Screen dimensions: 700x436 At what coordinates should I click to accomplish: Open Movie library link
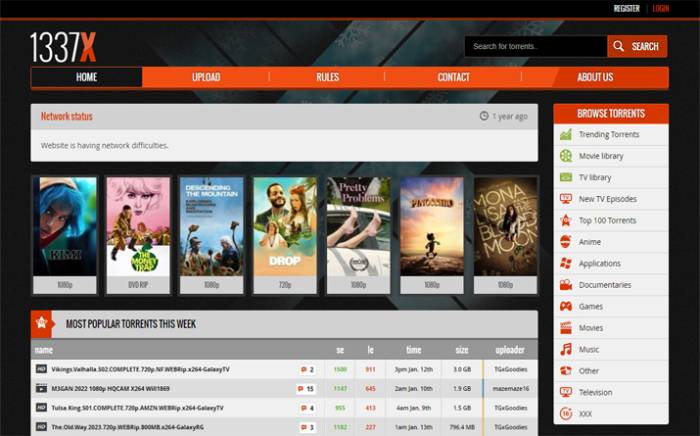601,156
